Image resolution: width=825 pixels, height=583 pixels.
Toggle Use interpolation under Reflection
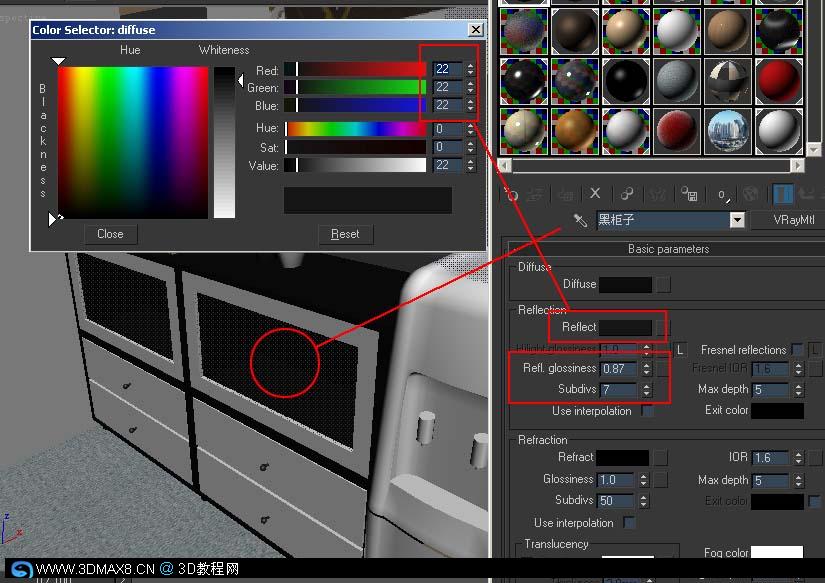(648, 411)
